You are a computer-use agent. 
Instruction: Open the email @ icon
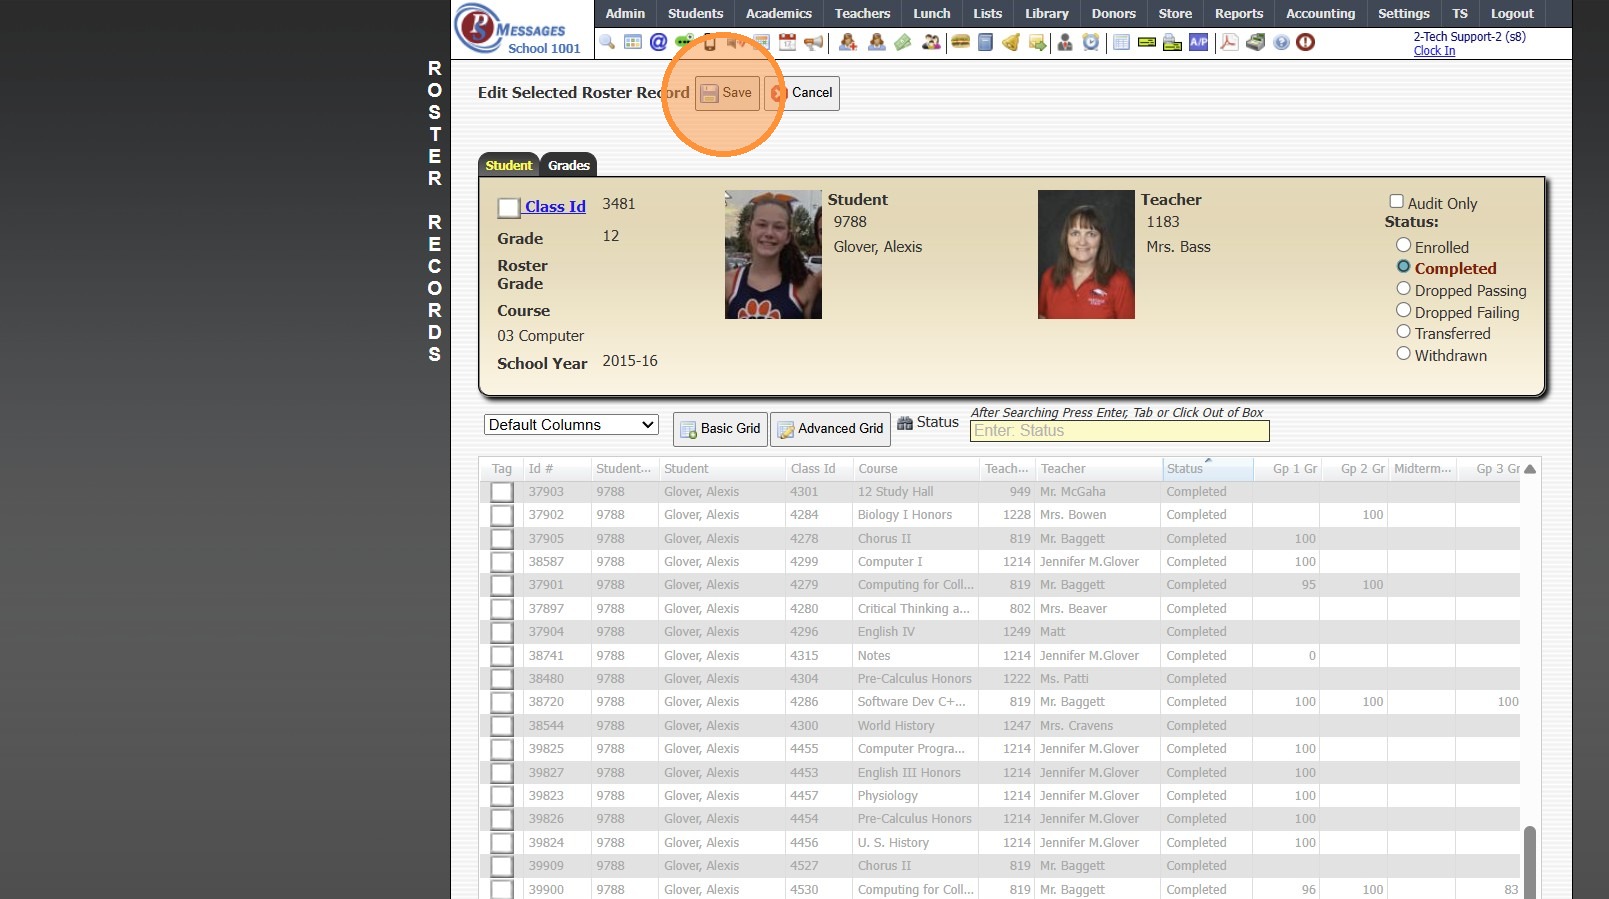tap(658, 42)
